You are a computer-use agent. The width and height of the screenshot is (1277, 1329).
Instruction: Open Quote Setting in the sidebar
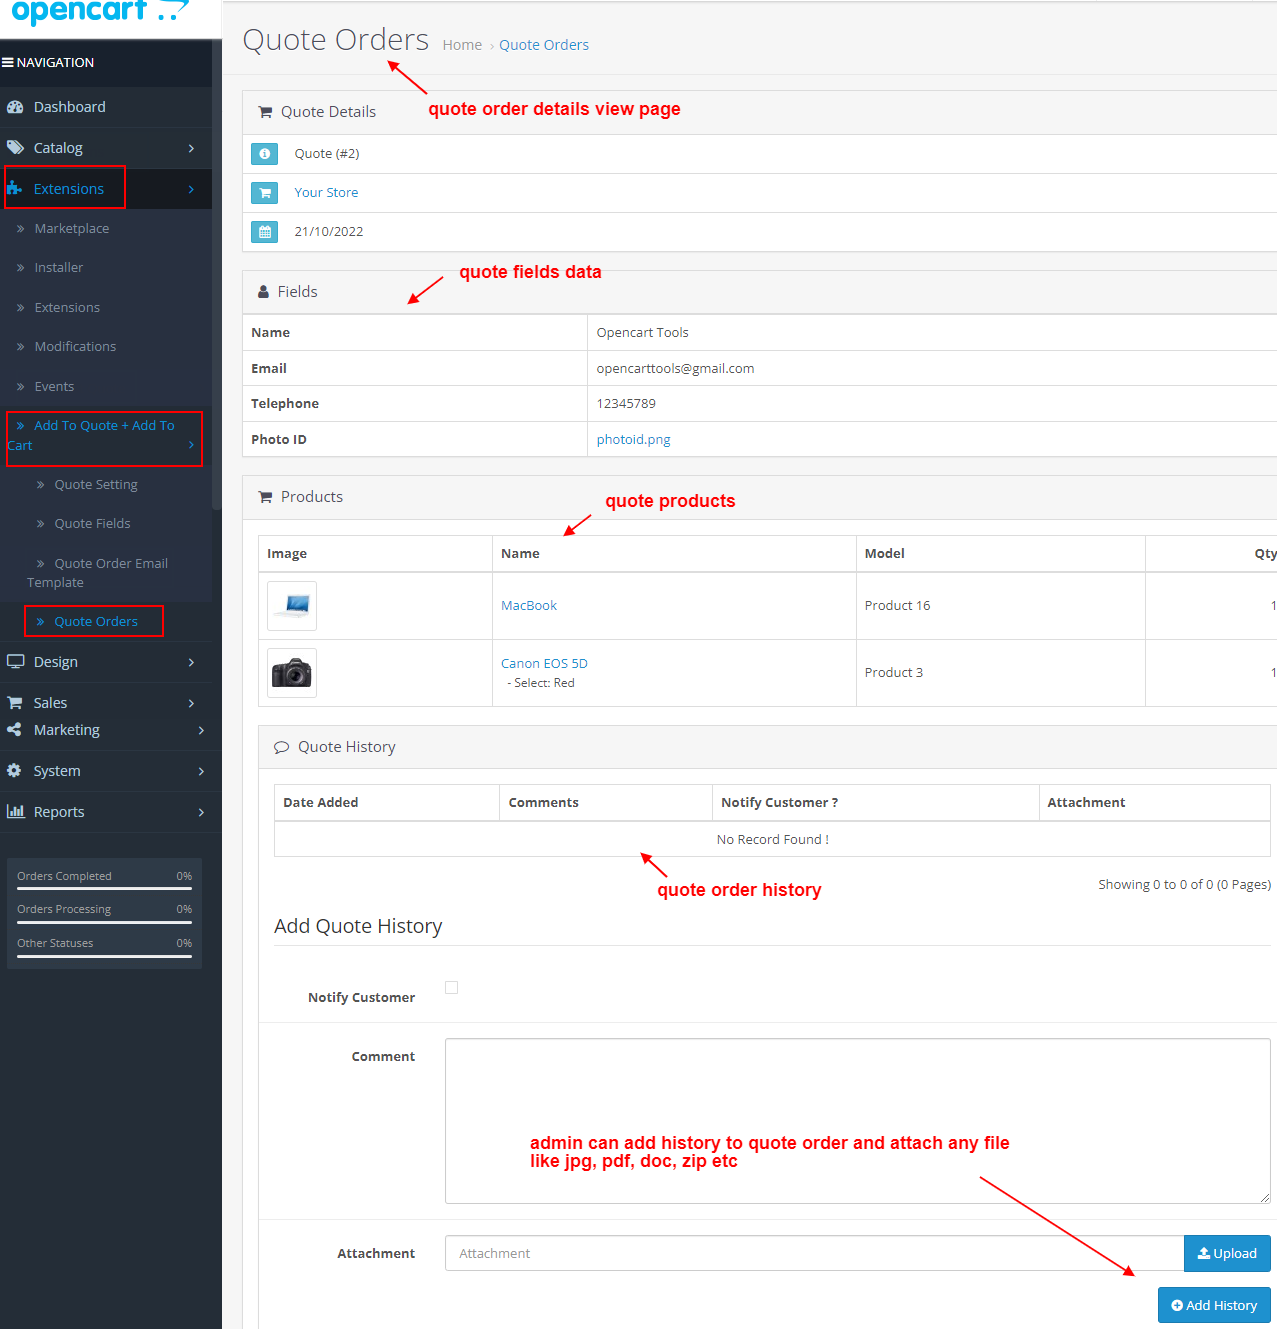tap(96, 485)
